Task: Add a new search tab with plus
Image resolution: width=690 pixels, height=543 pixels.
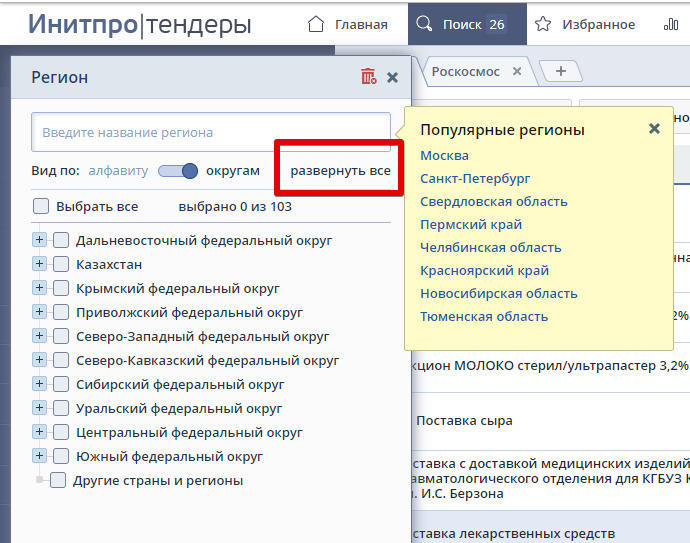Action: tap(560, 71)
